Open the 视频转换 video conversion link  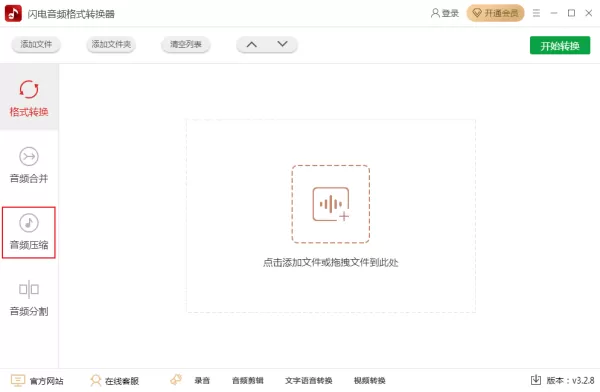click(369, 381)
